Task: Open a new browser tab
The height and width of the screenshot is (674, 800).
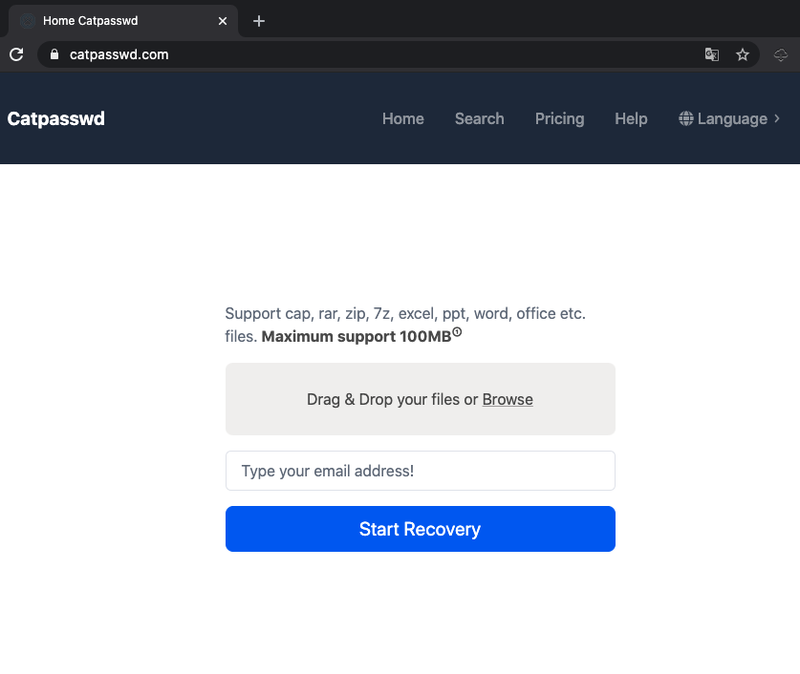Action: click(x=259, y=21)
